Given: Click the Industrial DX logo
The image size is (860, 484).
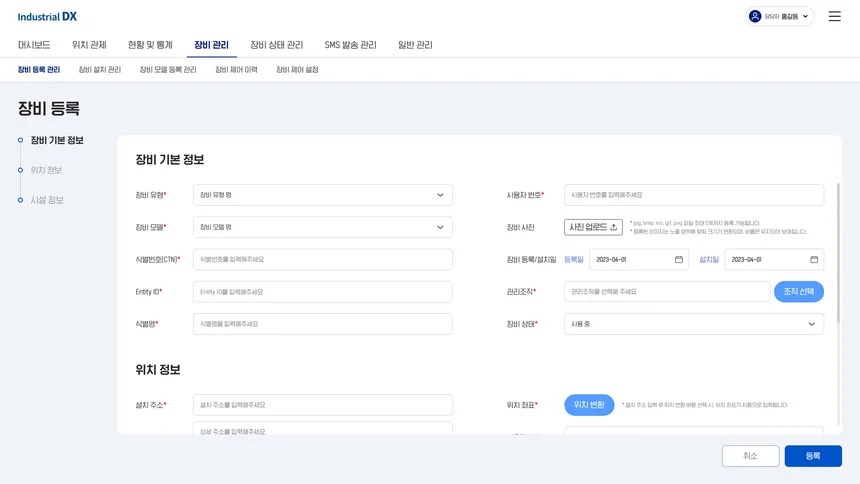Looking at the screenshot, I should click(x=47, y=17).
